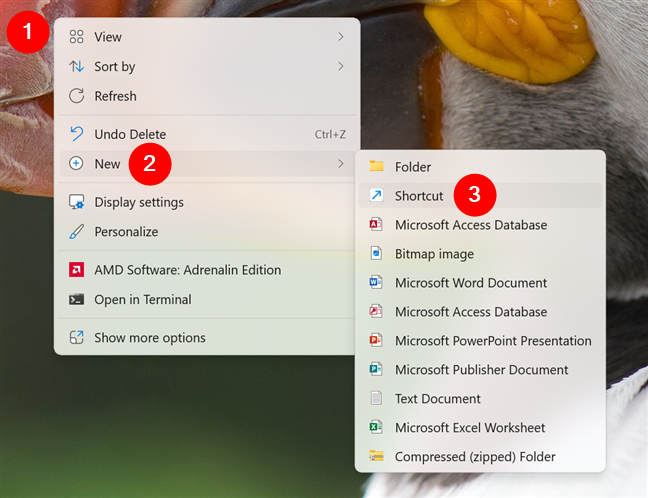Select Microsoft Access Database above Bitmap image
Viewport: 648px width, 498px height.
point(480,224)
